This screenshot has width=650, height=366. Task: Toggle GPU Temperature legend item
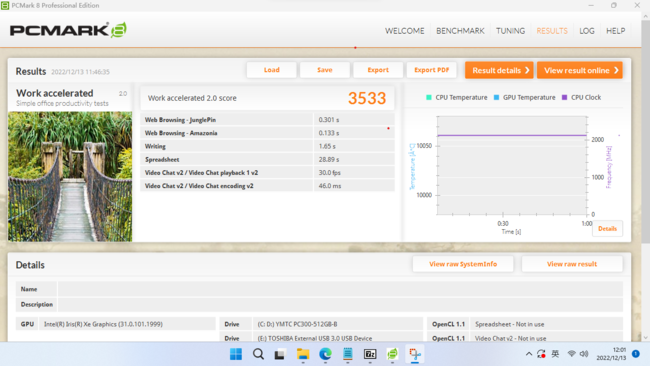point(524,97)
